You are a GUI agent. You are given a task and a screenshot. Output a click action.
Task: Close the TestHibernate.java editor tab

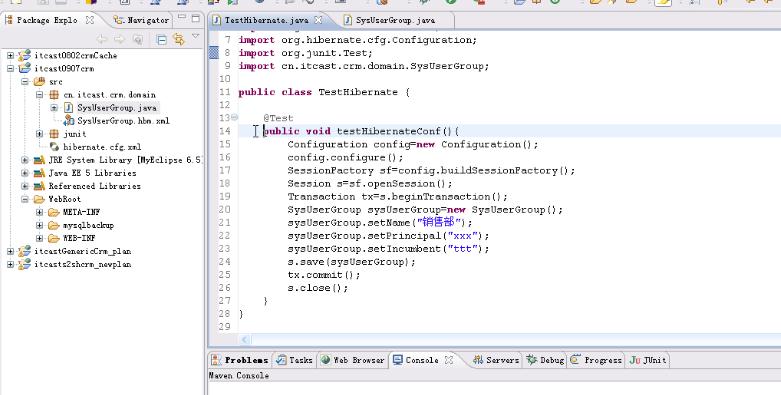(318, 20)
